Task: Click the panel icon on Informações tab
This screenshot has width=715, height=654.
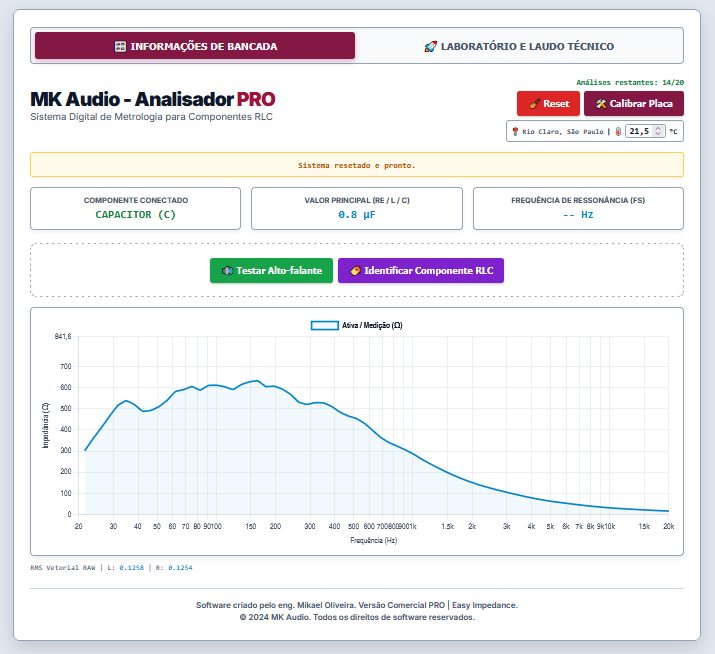Action: point(120,47)
